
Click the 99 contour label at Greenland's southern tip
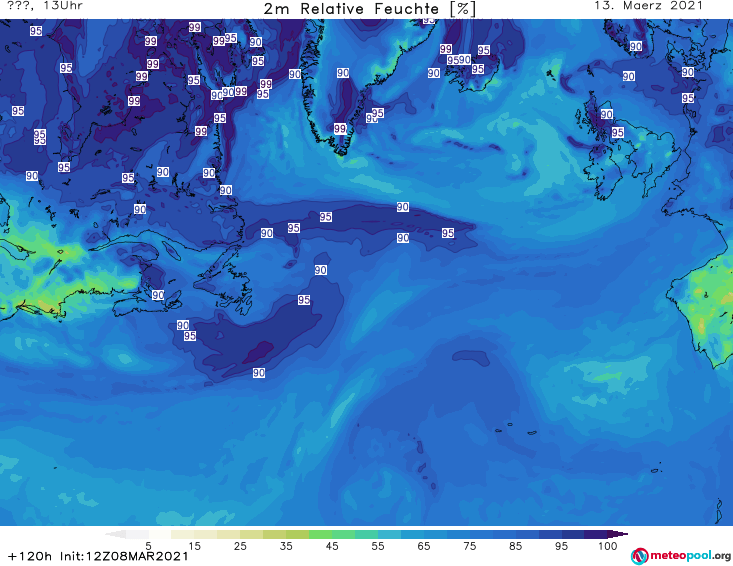click(x=340, y=128)
